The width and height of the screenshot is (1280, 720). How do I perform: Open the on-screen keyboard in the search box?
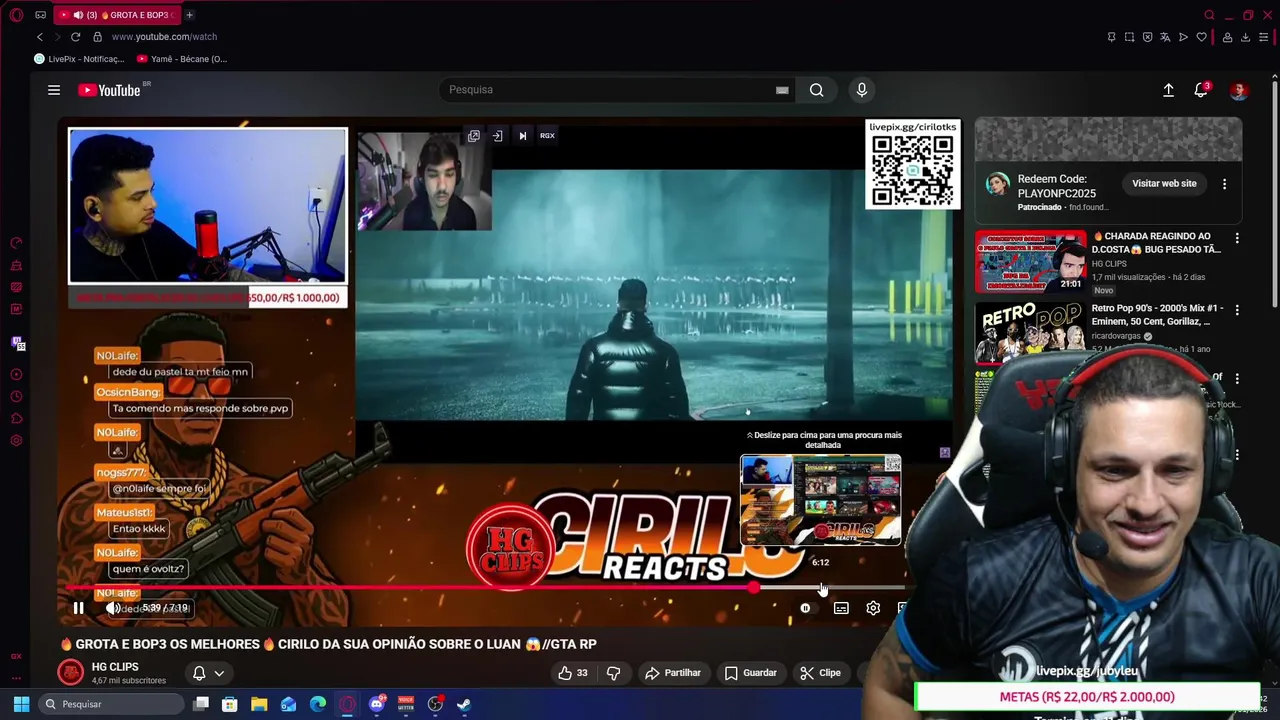tap(782, 90)
